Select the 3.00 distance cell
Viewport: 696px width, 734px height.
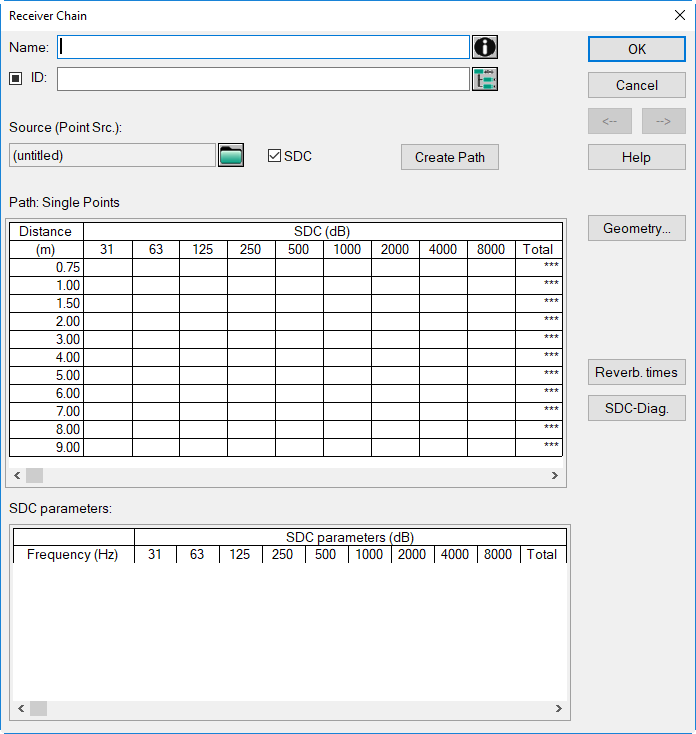(x=46, y=339)
